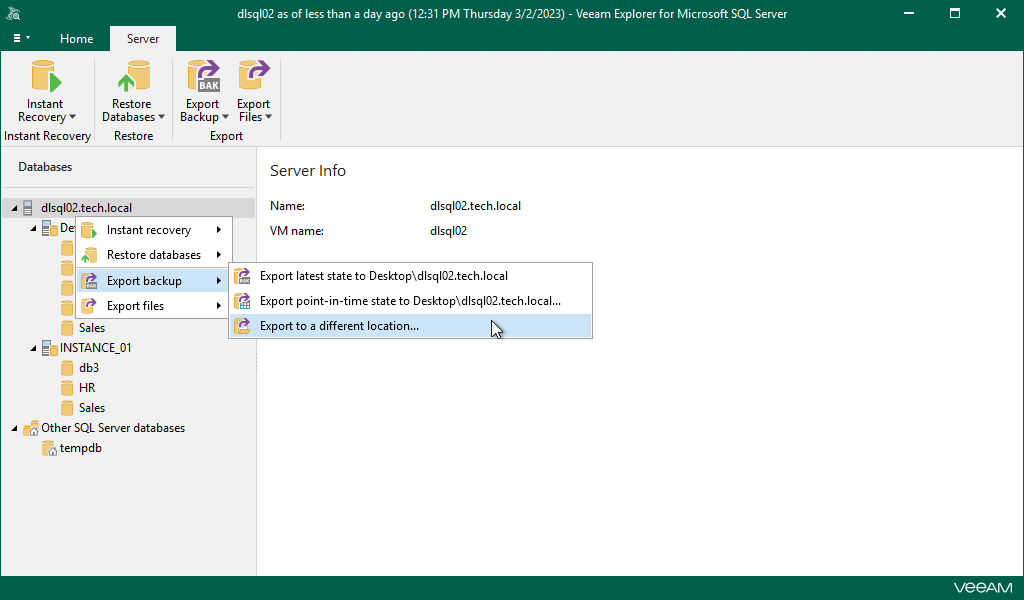Switch to the Server tab
1024x600 pixels.
pyautogui.click(x=143, y=39)
